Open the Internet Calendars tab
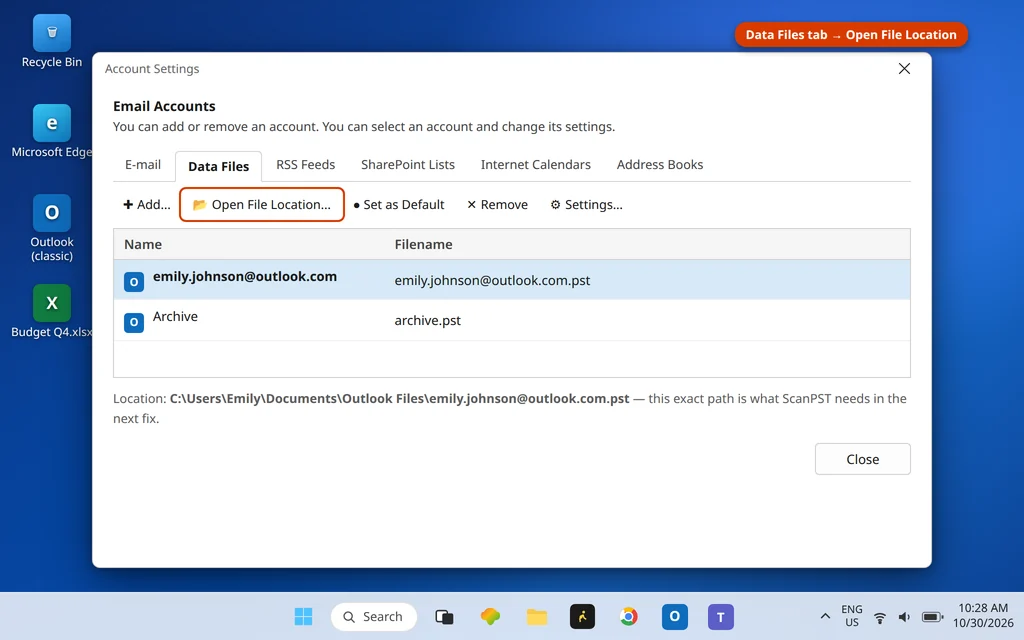The image size is (1024, 640). [x=536, y=165]
